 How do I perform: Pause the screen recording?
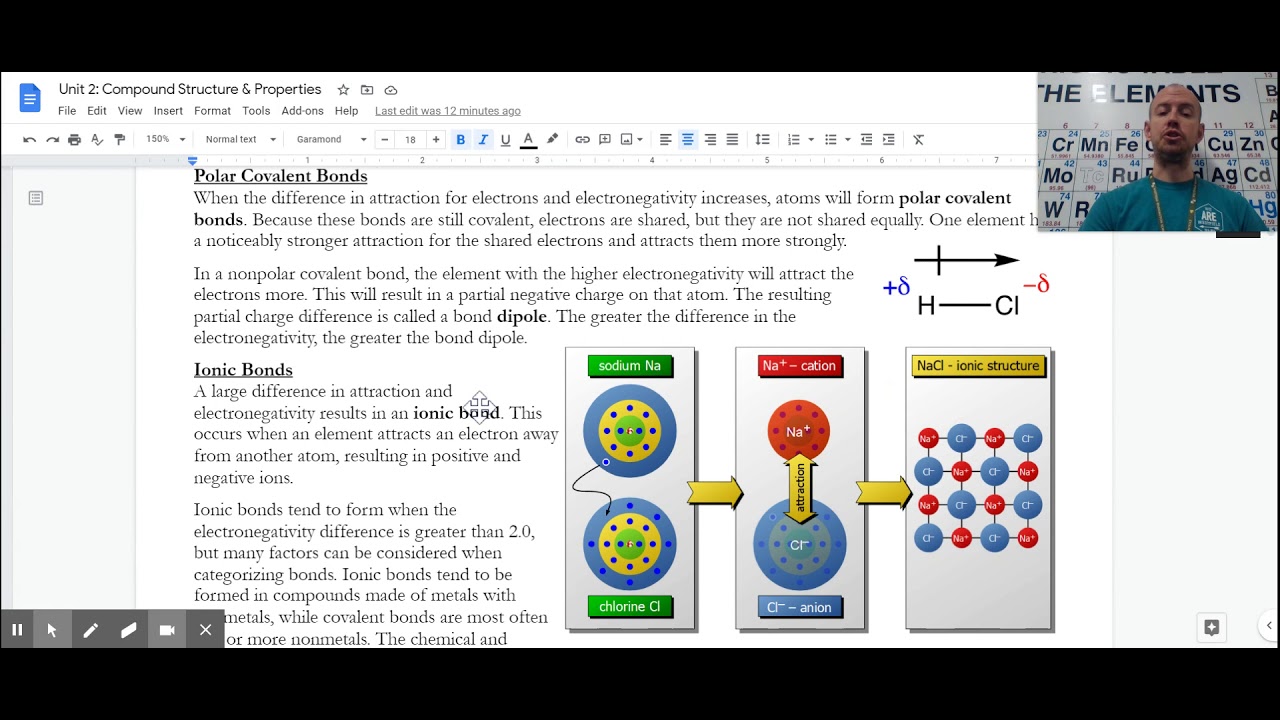17,630
